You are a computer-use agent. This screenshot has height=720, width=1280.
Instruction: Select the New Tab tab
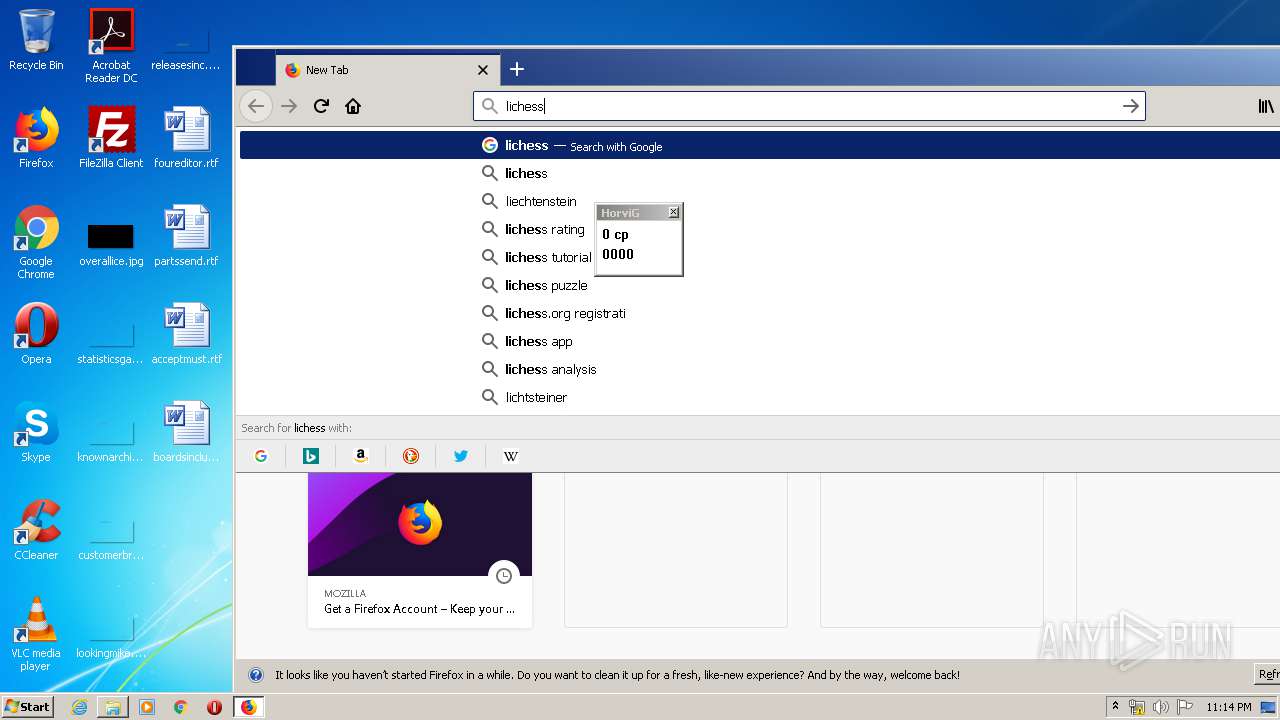pos(388,70)
